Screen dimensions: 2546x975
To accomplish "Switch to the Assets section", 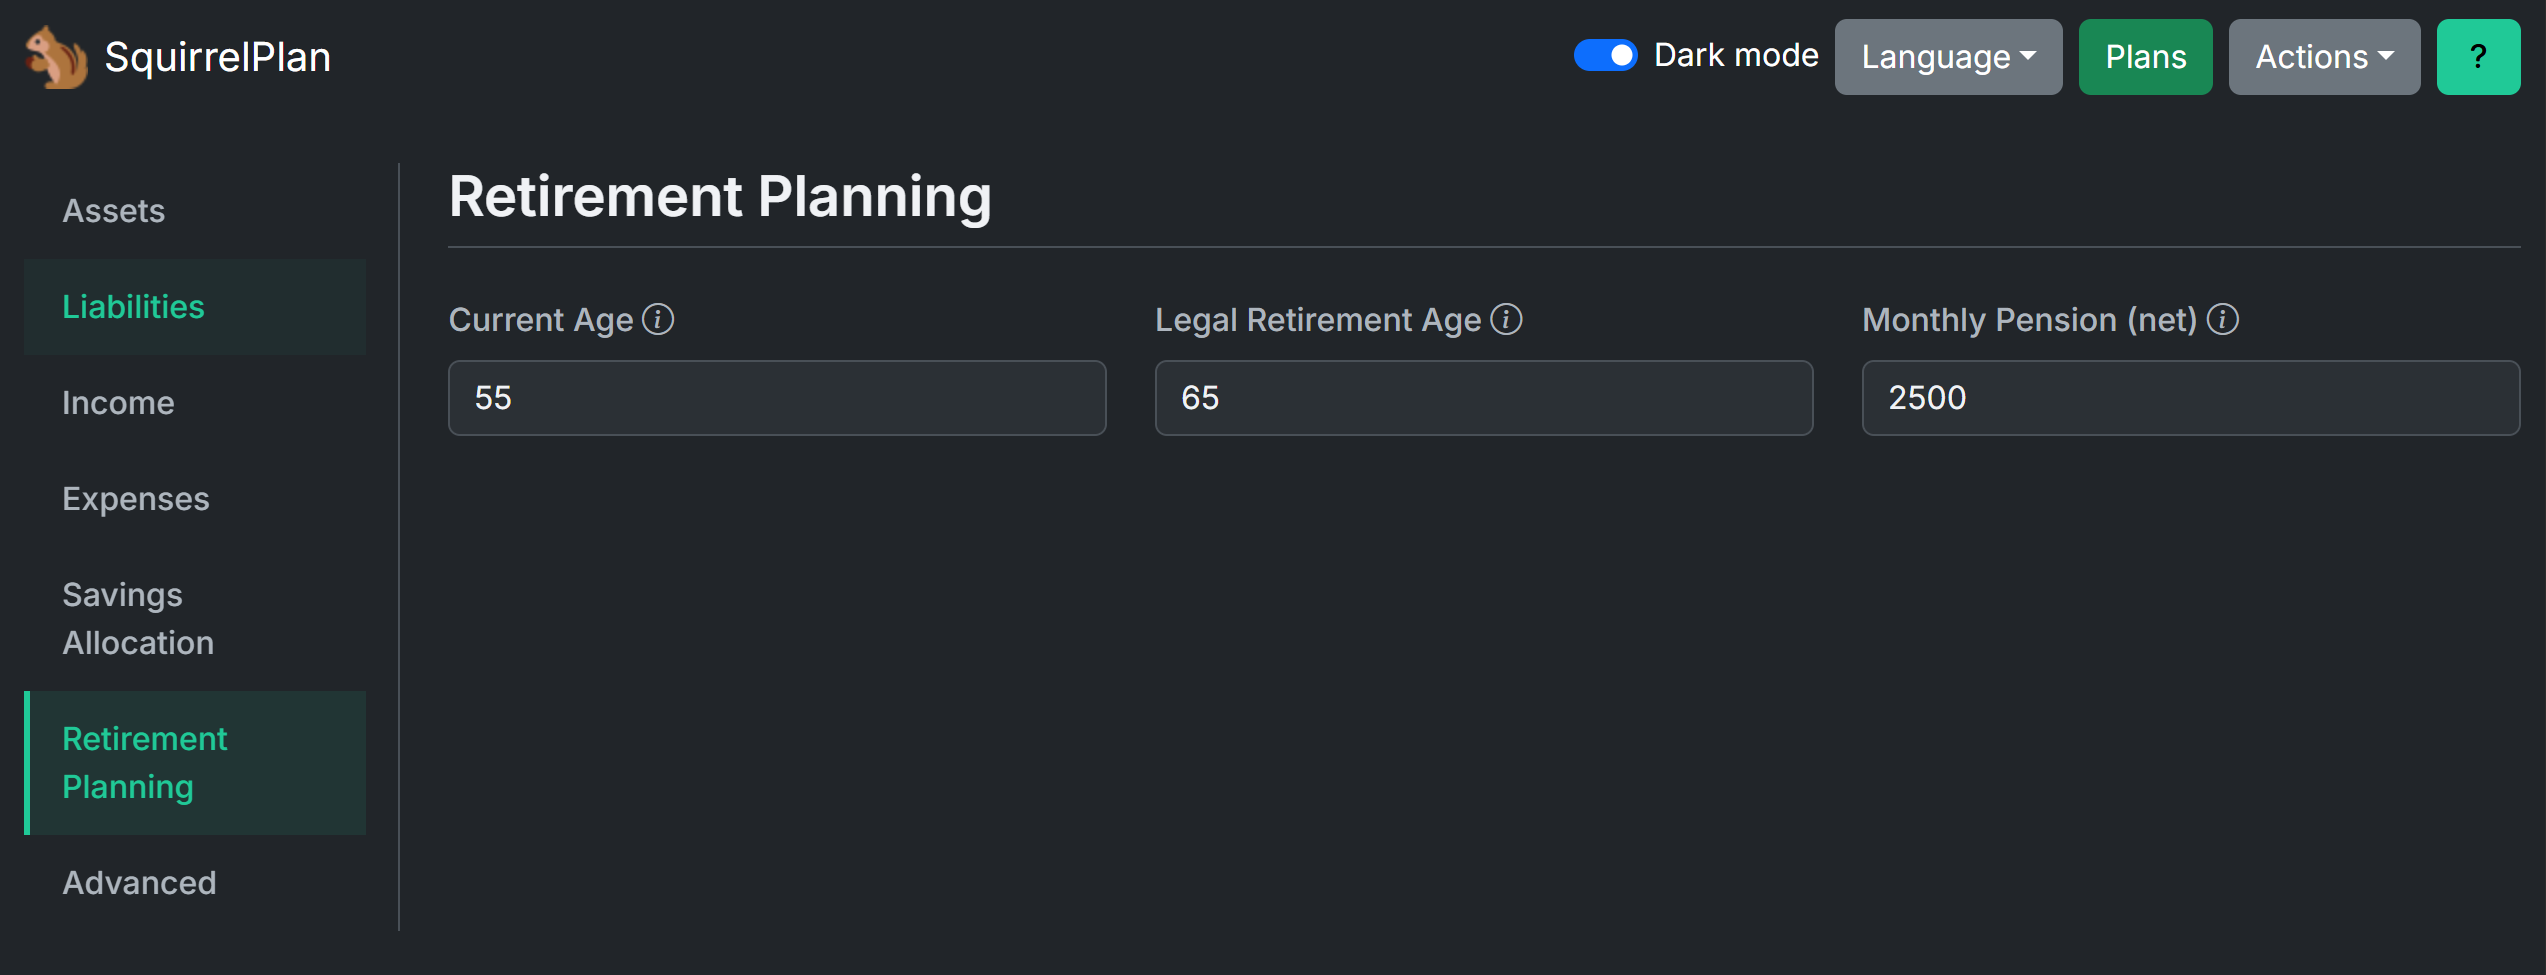I will pos(113,210).
